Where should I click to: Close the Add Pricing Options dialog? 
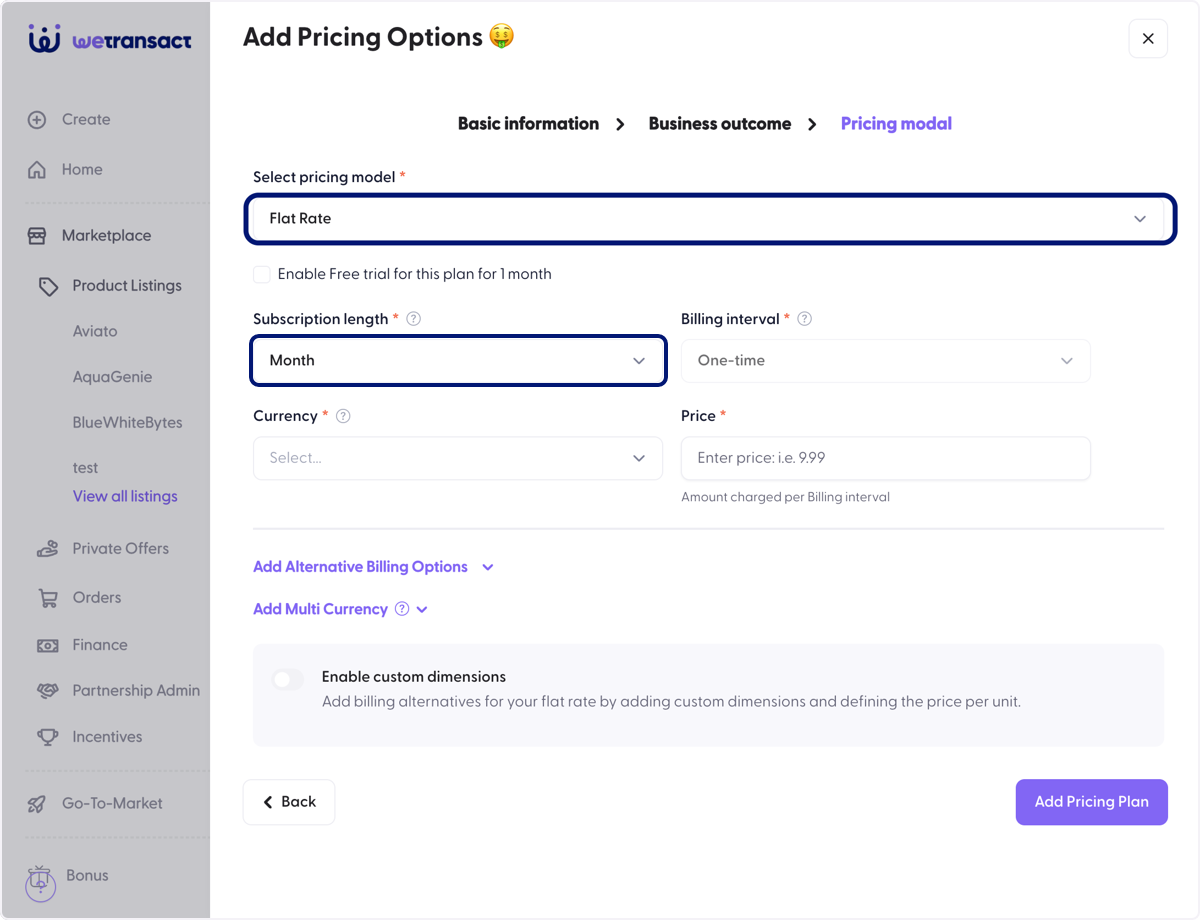tap(1148, 39)
